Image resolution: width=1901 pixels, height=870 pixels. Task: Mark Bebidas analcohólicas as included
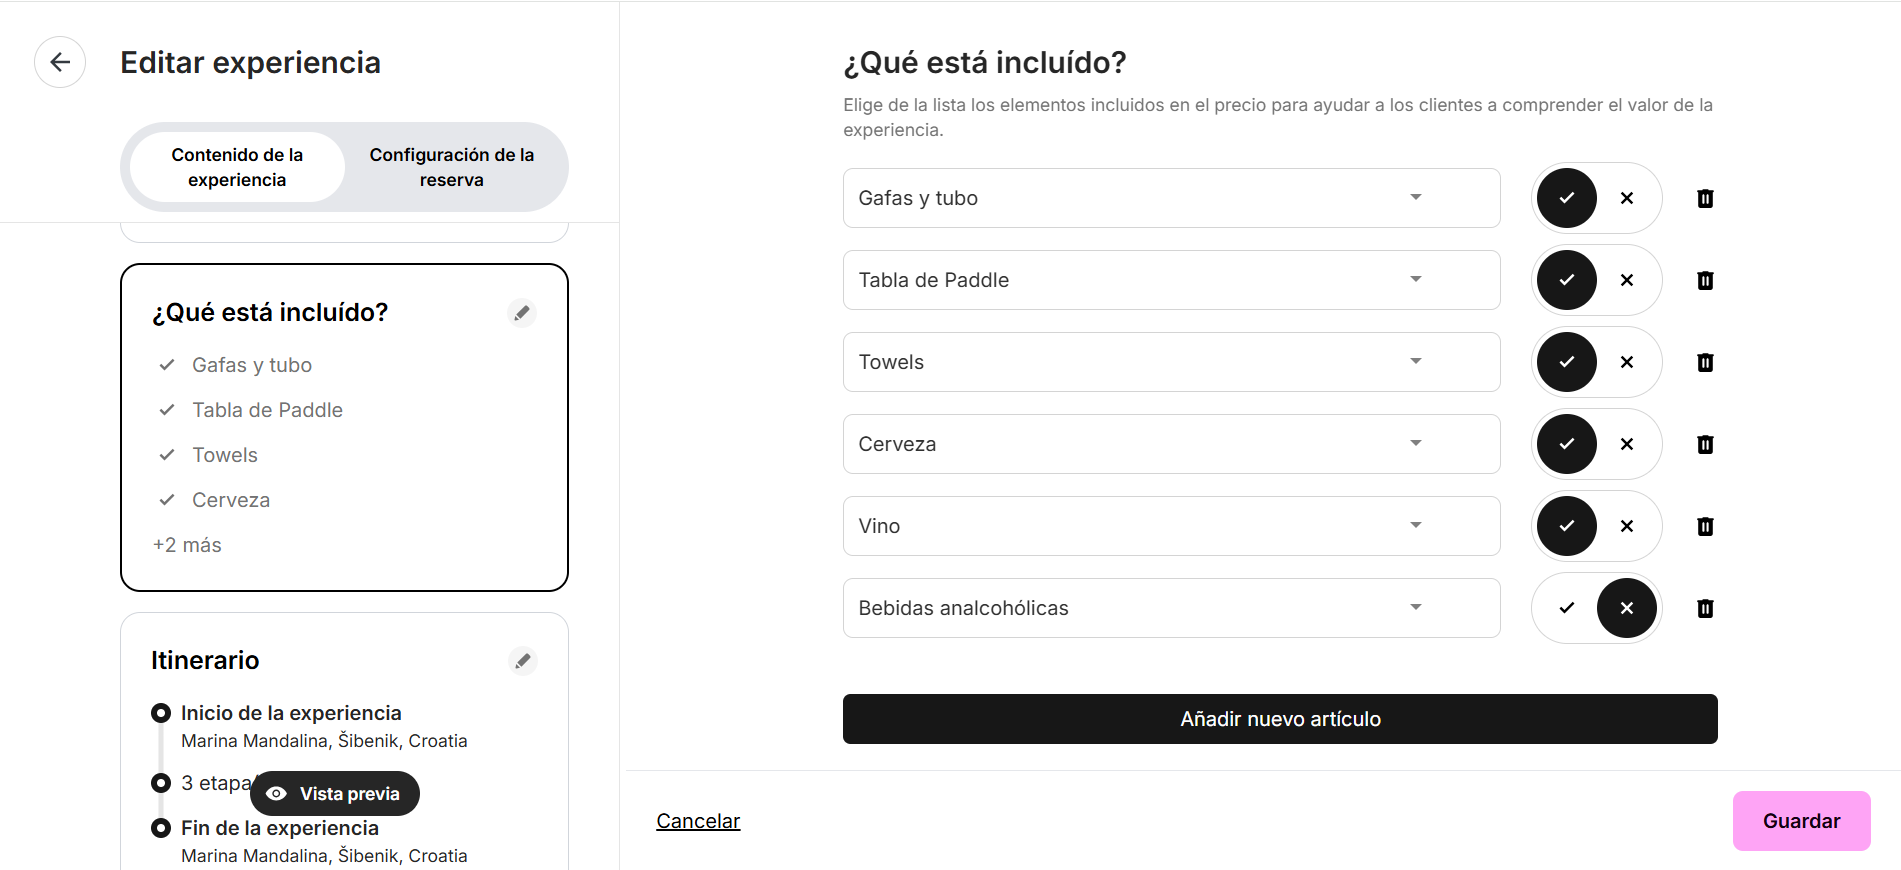(1567, 608)
